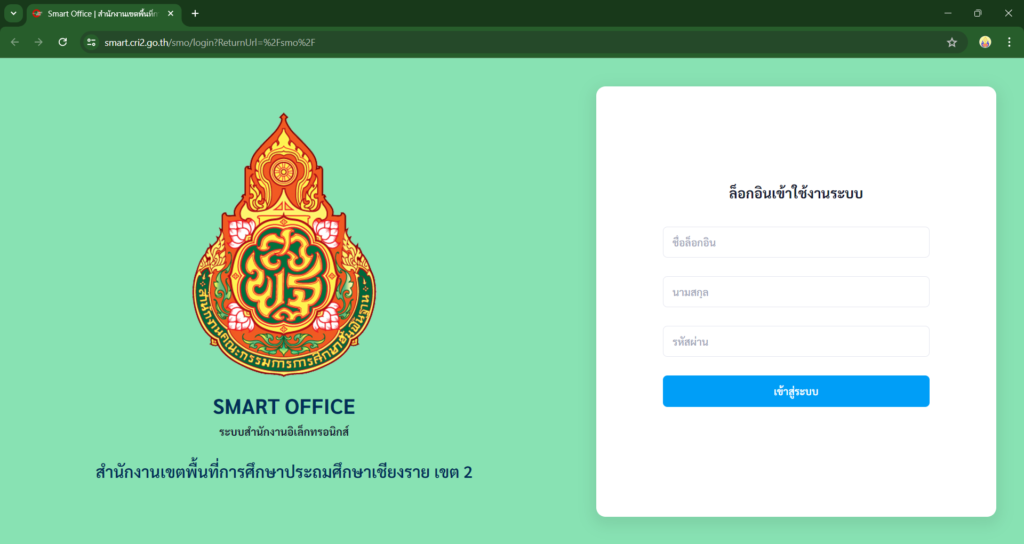Expand the tab search dropdown arrow
Image resolution: width=1024 pixels, height=544 pixels.
click(13, 14)
